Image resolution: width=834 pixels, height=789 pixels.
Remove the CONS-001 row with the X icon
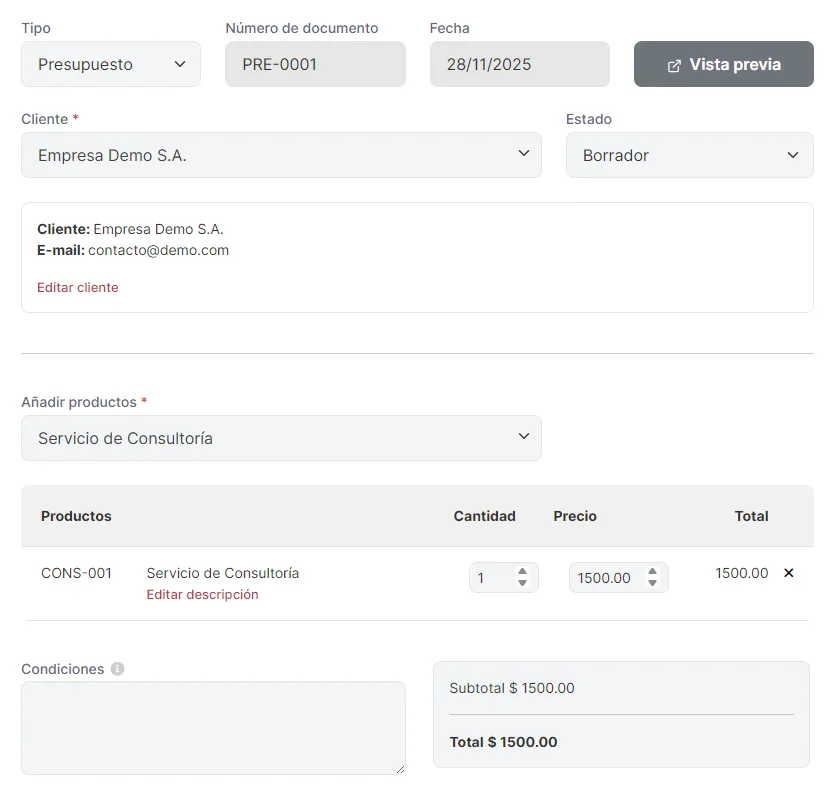[788, 573]
